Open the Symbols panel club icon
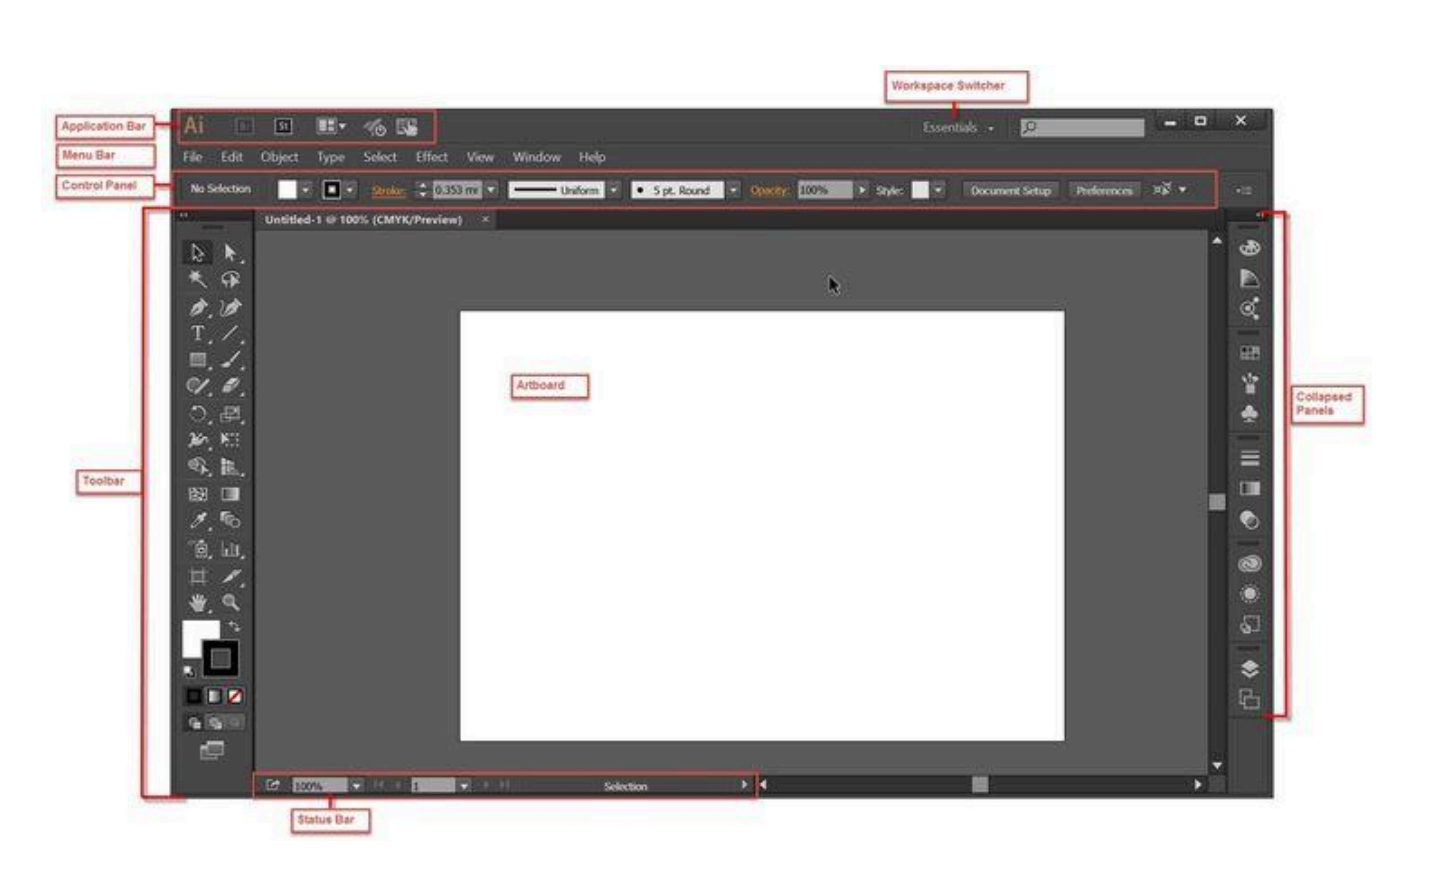Viewport: 1438px width, 890px height. click(x=1249, y=414)
